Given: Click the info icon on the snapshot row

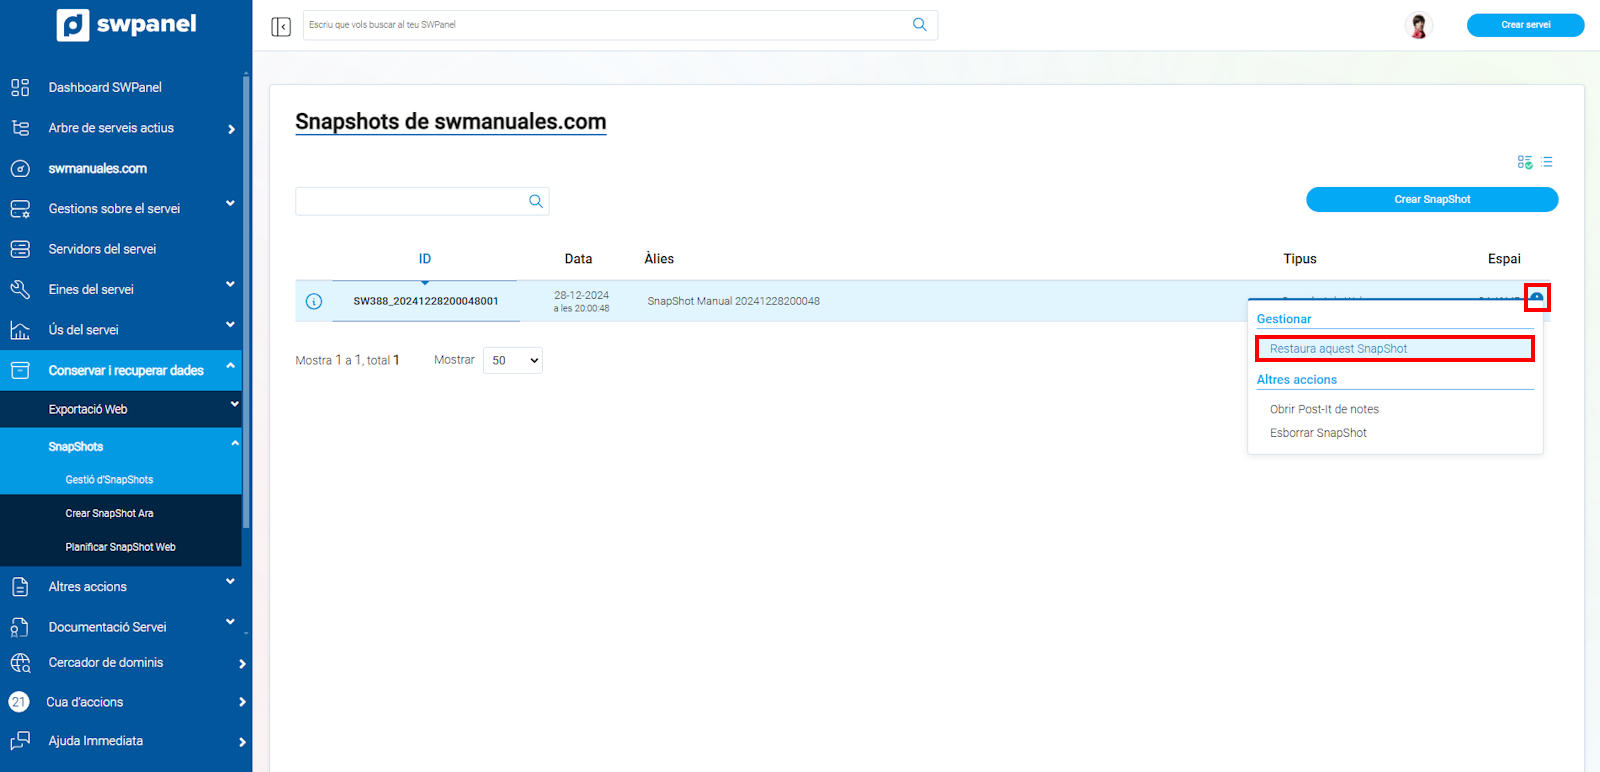Looking at the screenshot, I should point(314,301).
